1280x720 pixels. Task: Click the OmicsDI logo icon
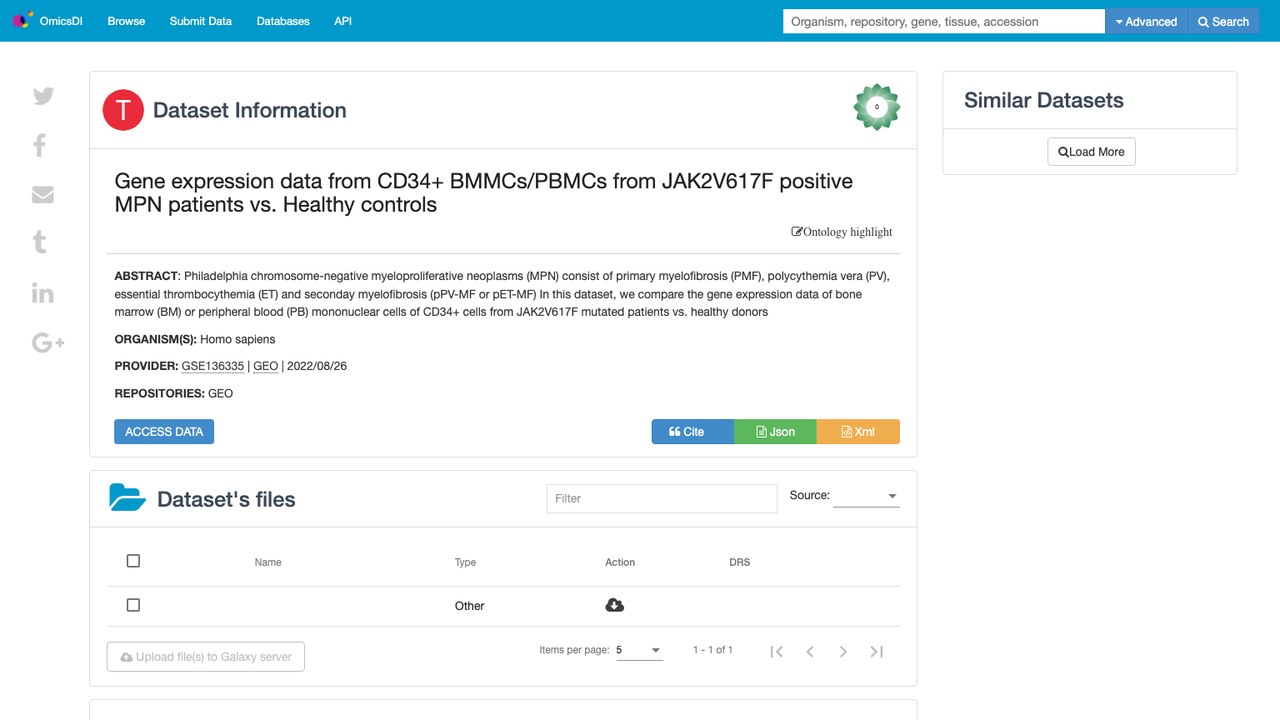22,21
